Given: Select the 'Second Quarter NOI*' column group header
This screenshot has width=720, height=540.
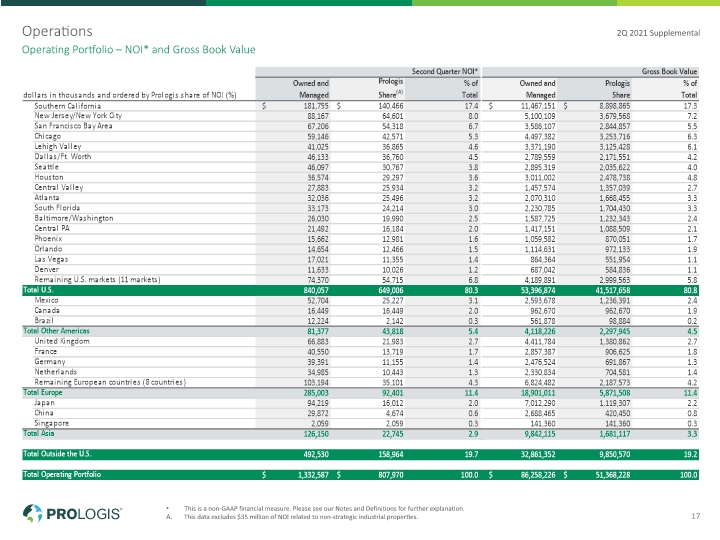Looking at the screenshot, I should pos(444,71).
